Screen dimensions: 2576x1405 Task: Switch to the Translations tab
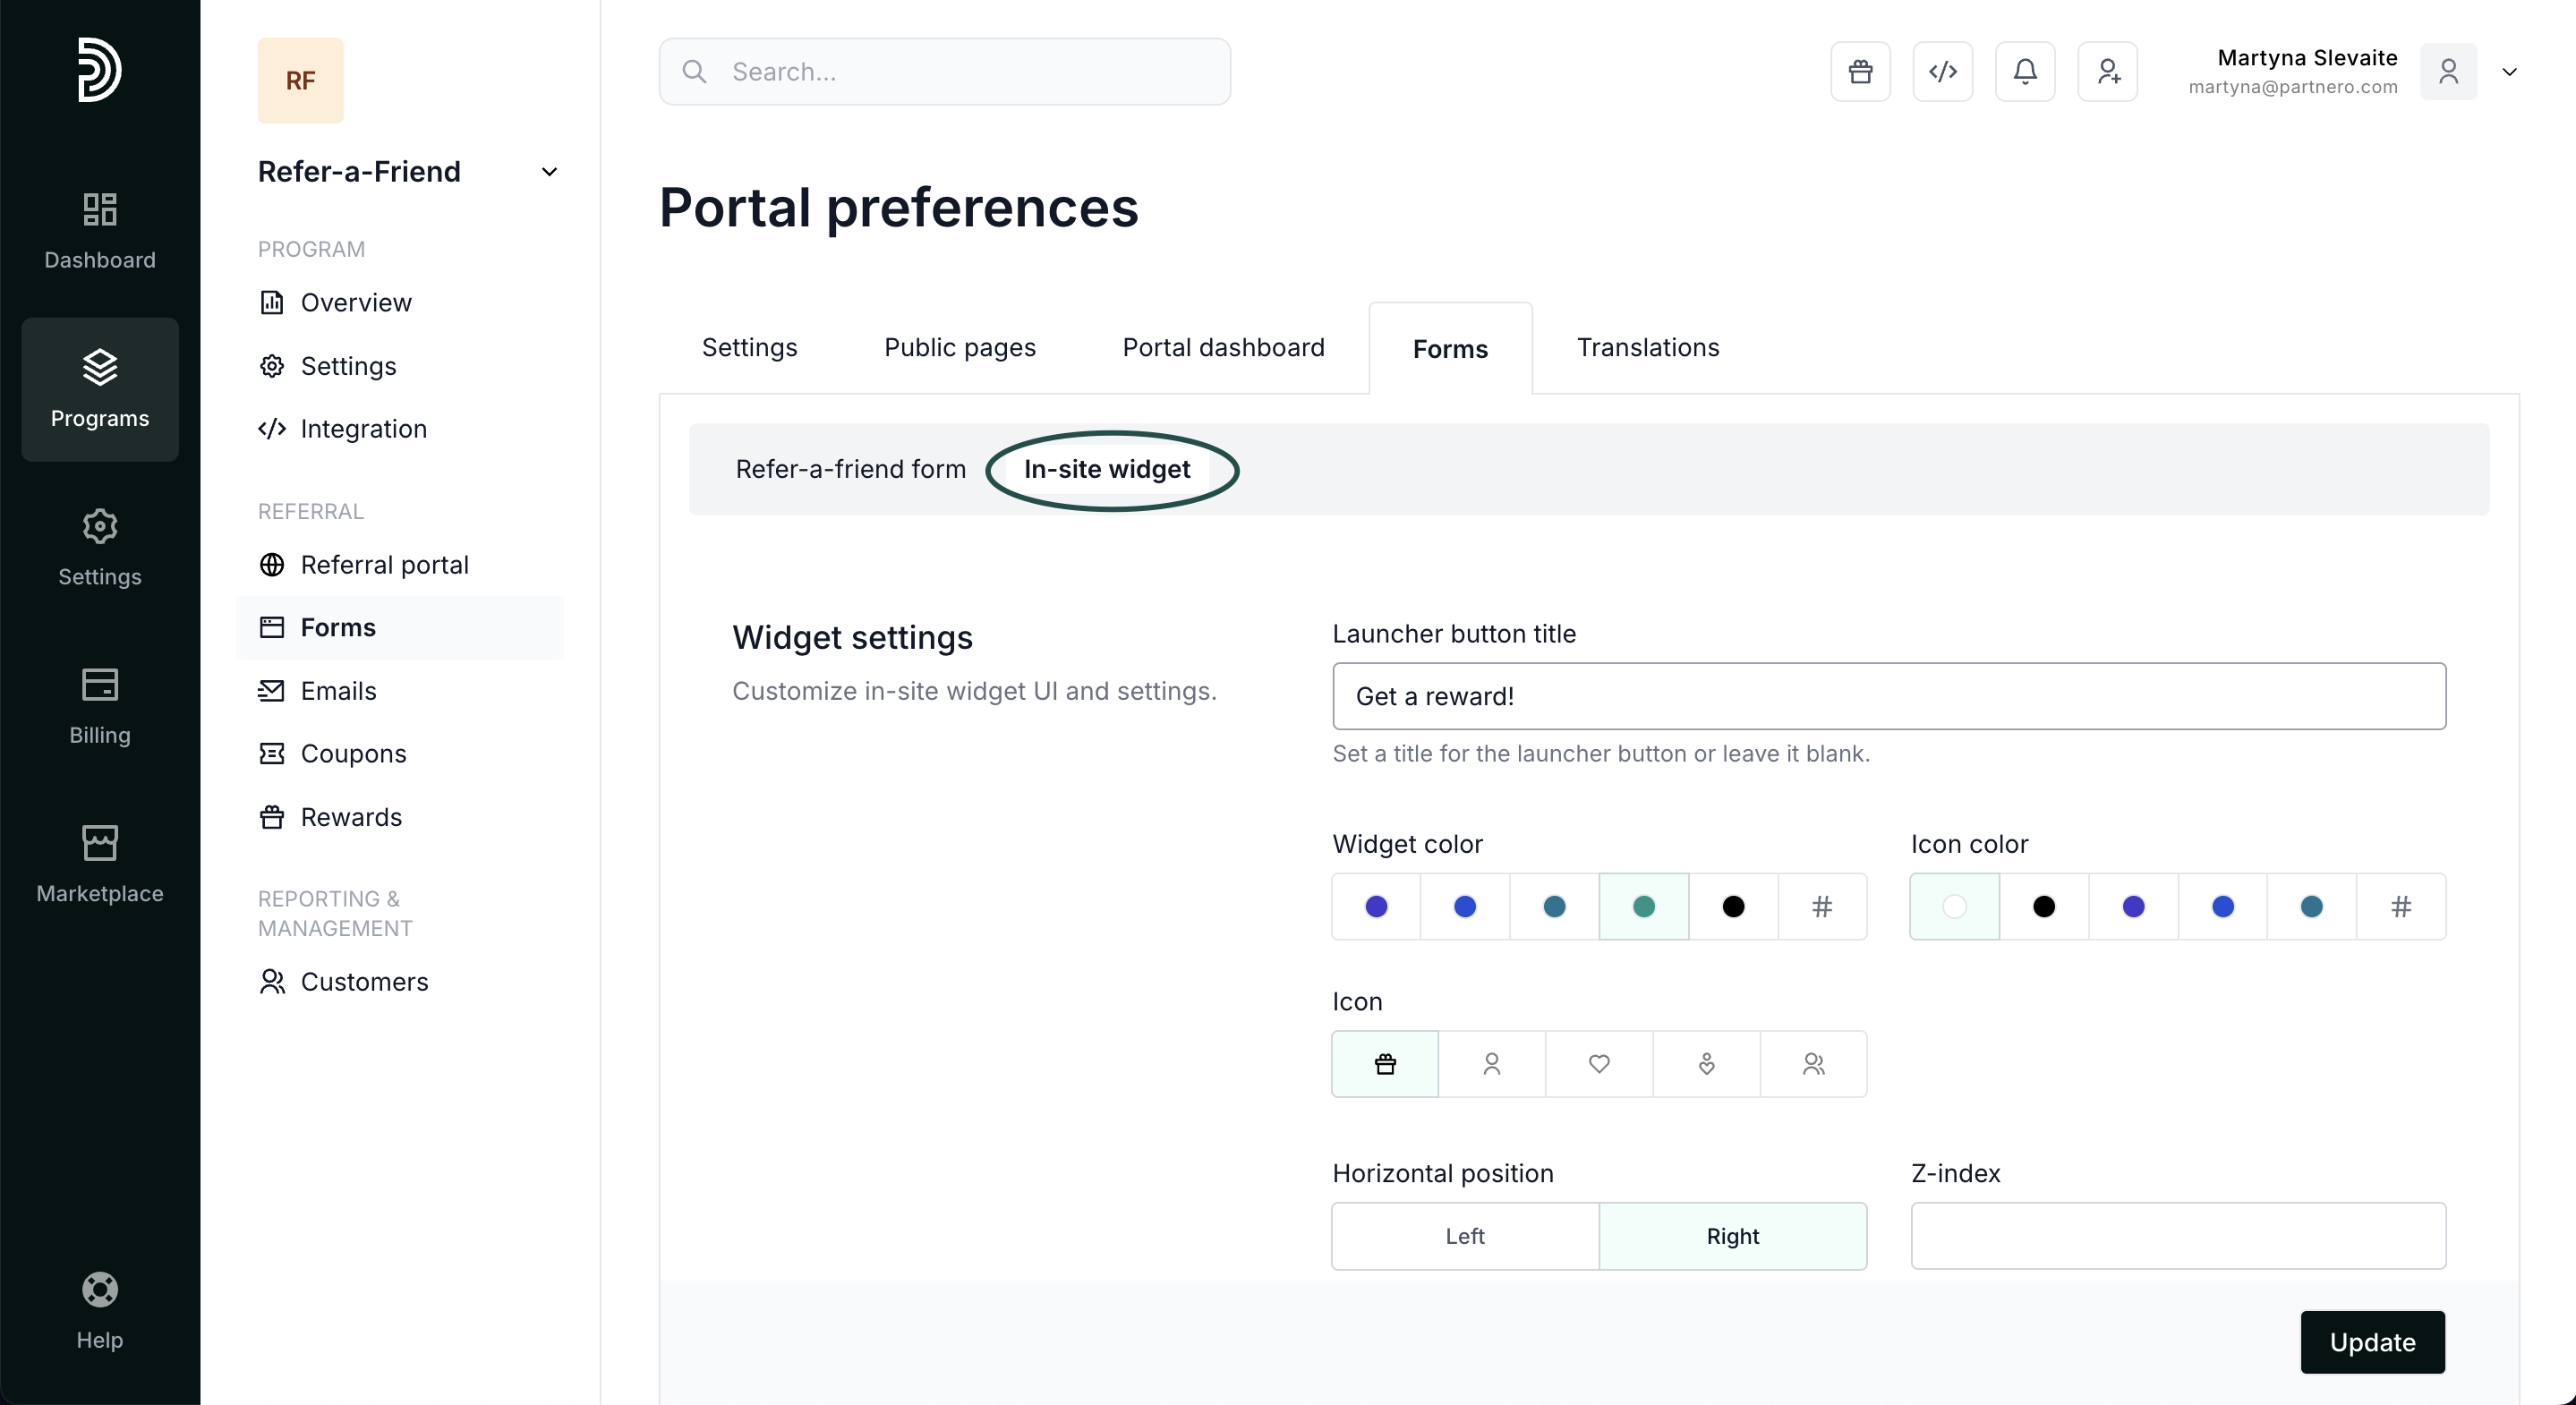pos(1648,347)
